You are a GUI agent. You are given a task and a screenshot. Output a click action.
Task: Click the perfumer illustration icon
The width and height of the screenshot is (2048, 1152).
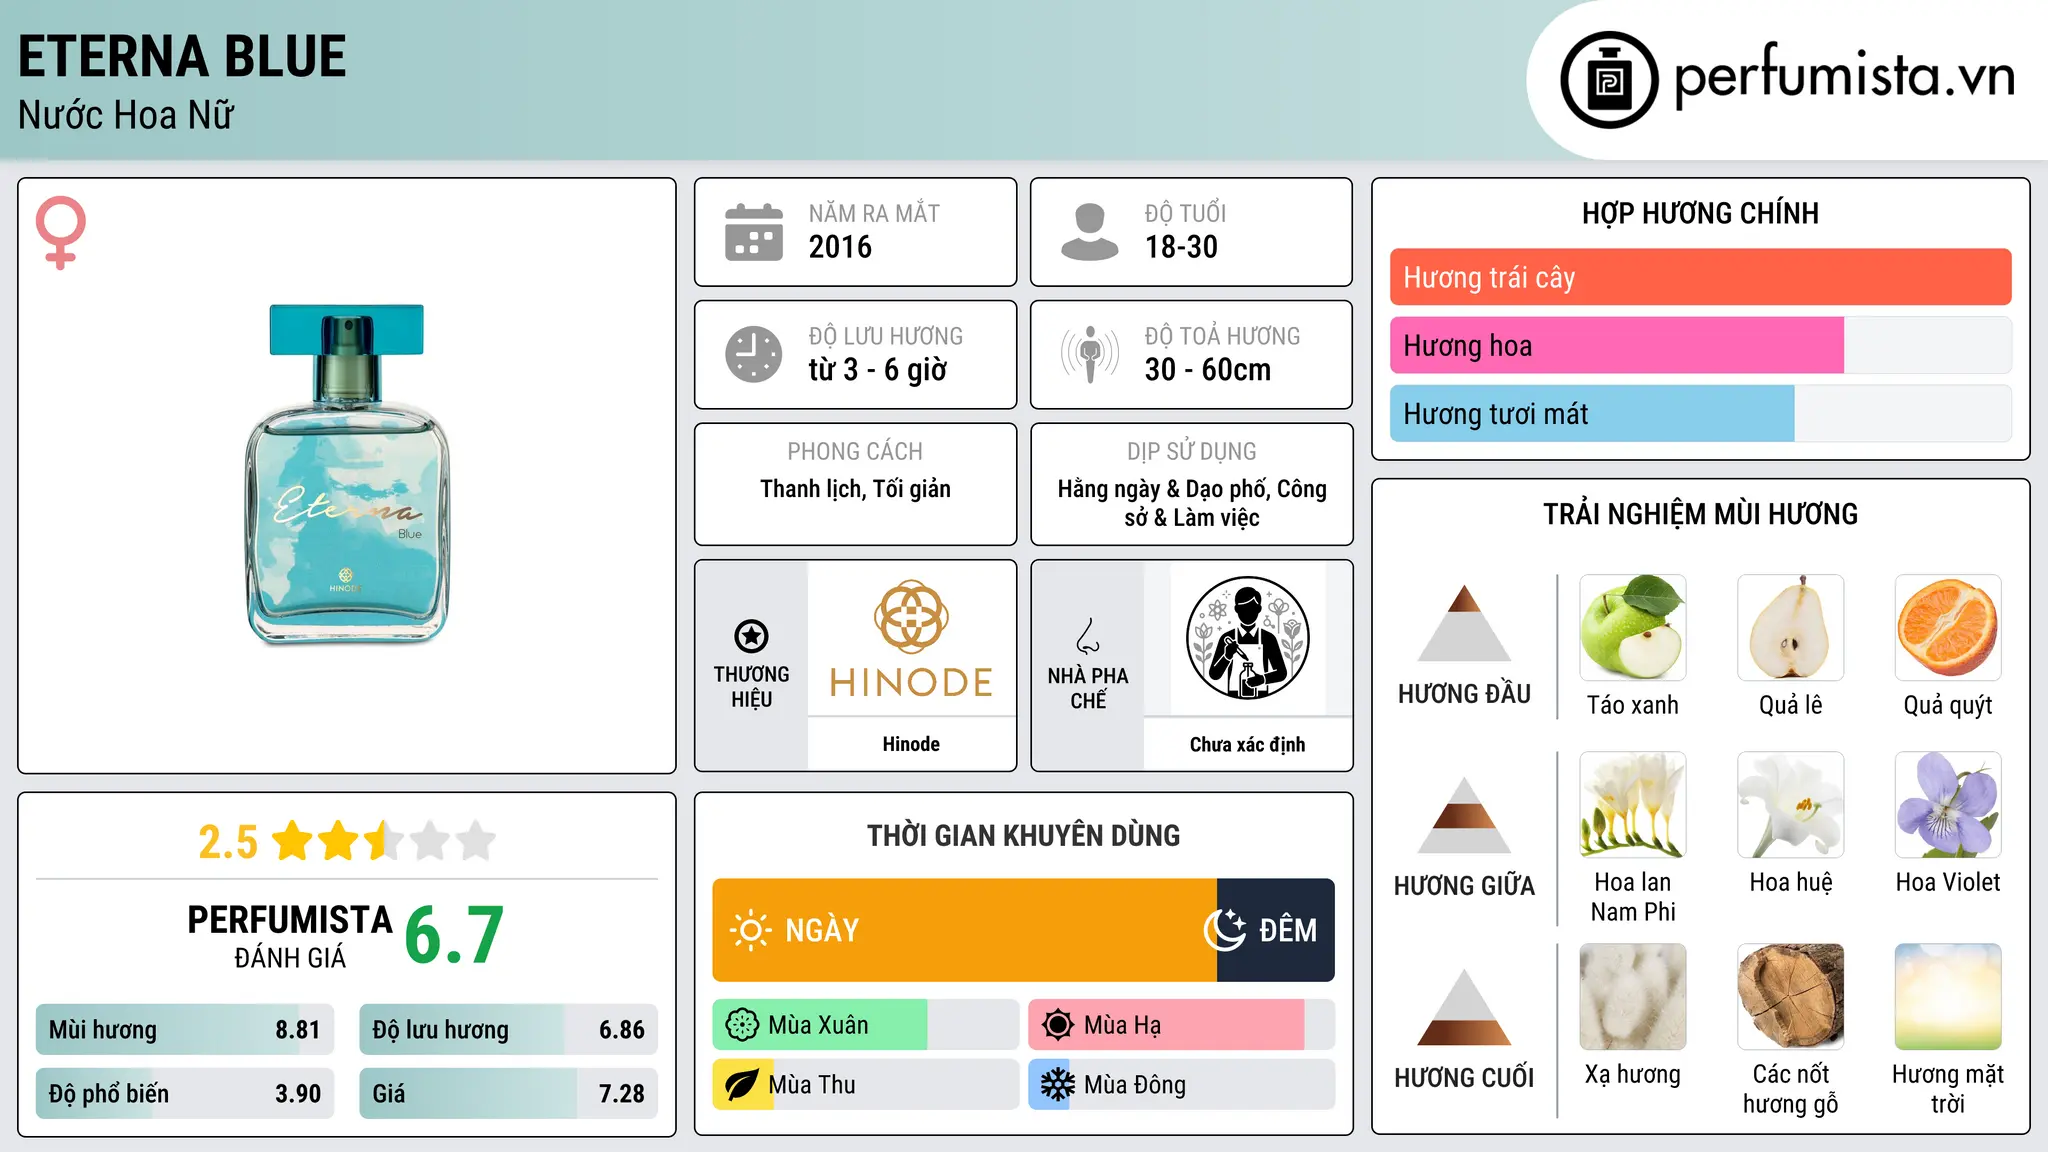[x=1247, y=638]
